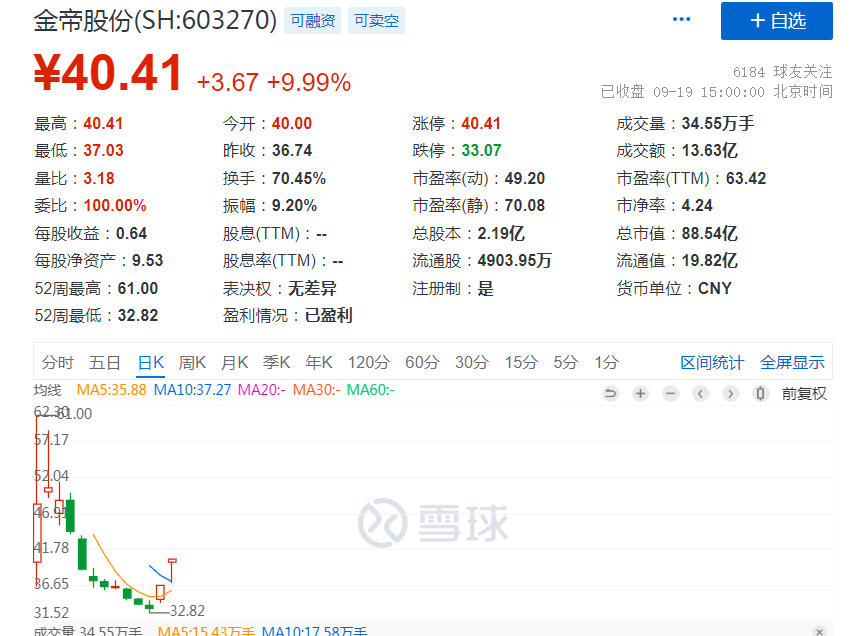This screenshot has width=860, height=636.
Task: Switch to the 5分 interval tab
Action: pos(565,362)
